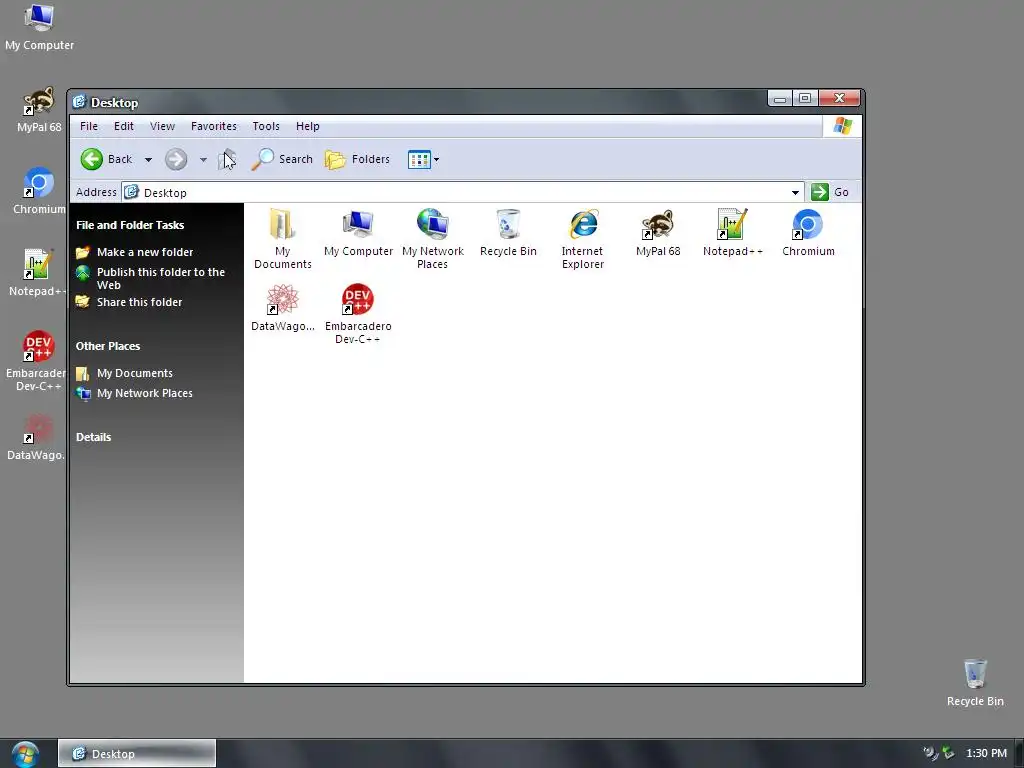Click the green Back arrow button

(91, 159)
